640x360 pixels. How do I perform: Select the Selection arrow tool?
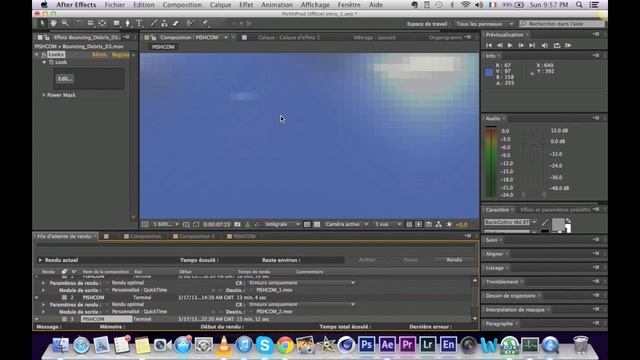pos(42,23)
